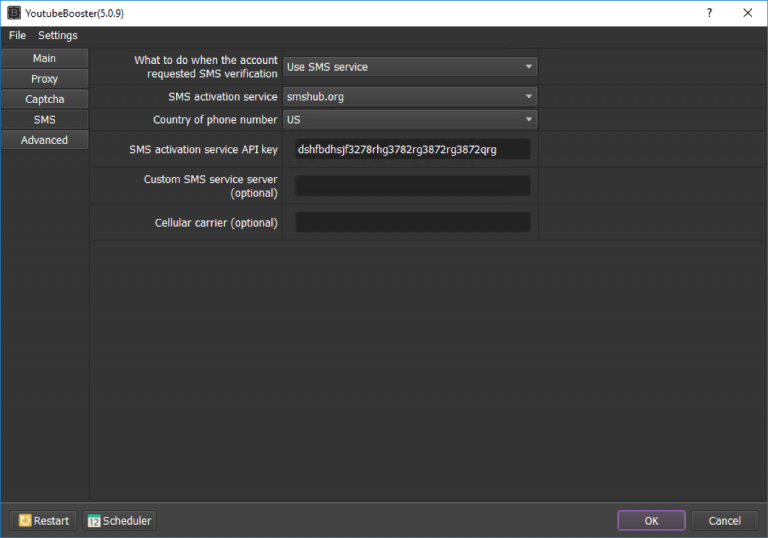Expand the Country of phone number dropdown
Screen dimensions: 768x538
410,120
